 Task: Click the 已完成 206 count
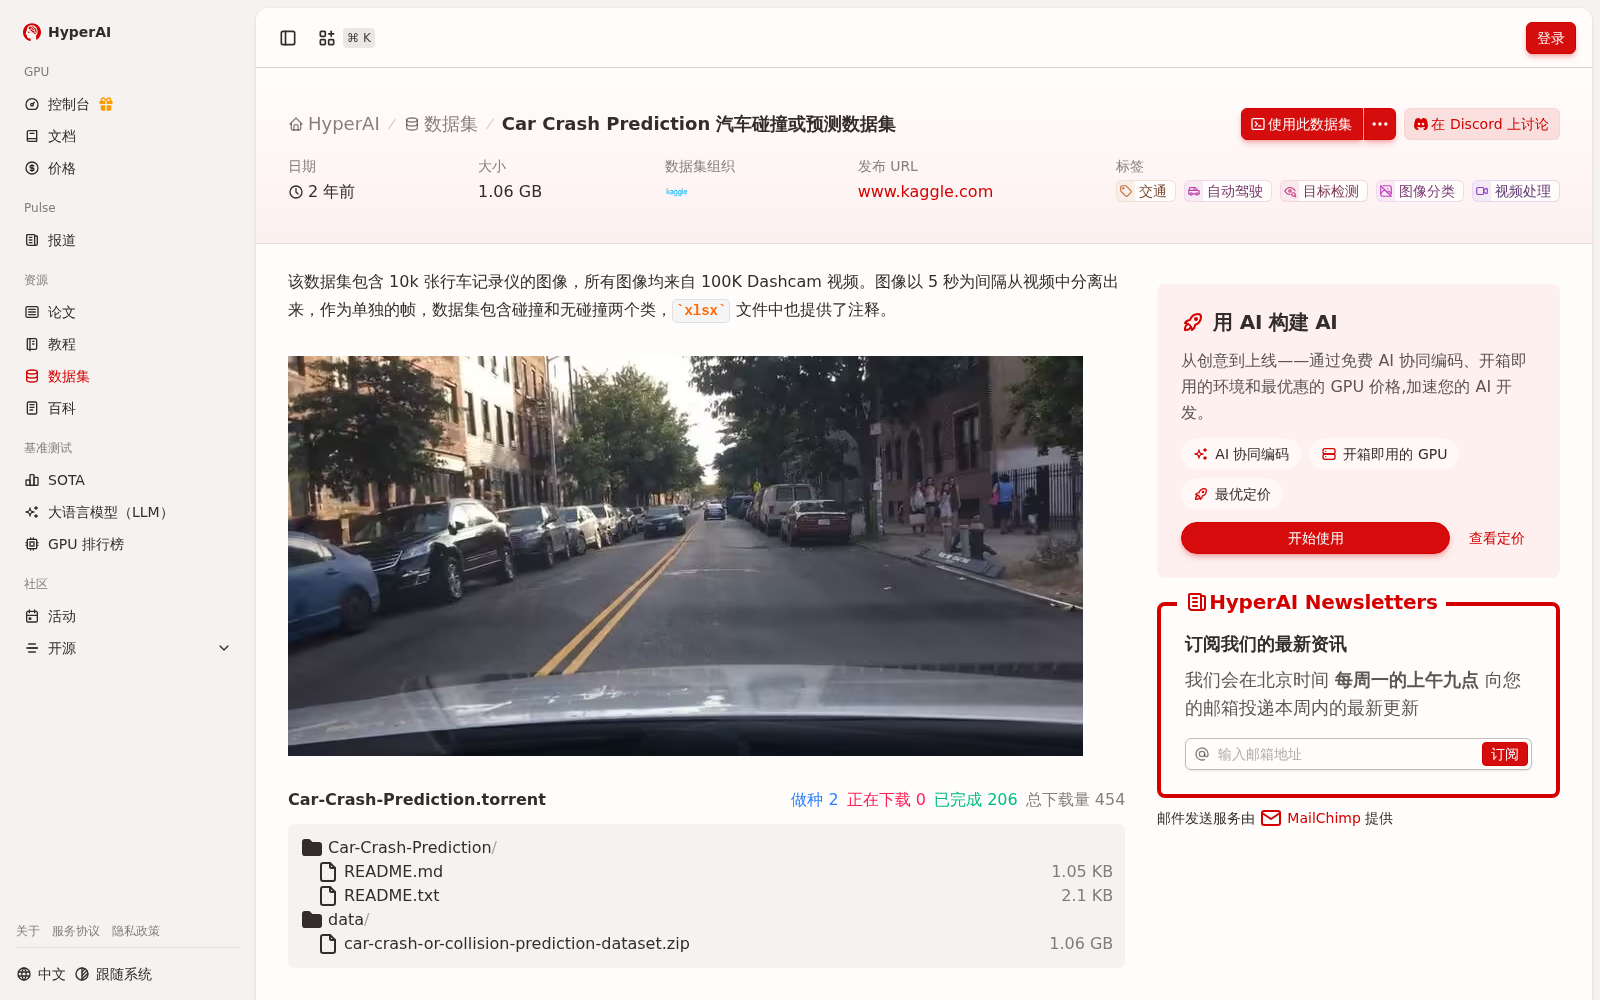coord(975,799)
